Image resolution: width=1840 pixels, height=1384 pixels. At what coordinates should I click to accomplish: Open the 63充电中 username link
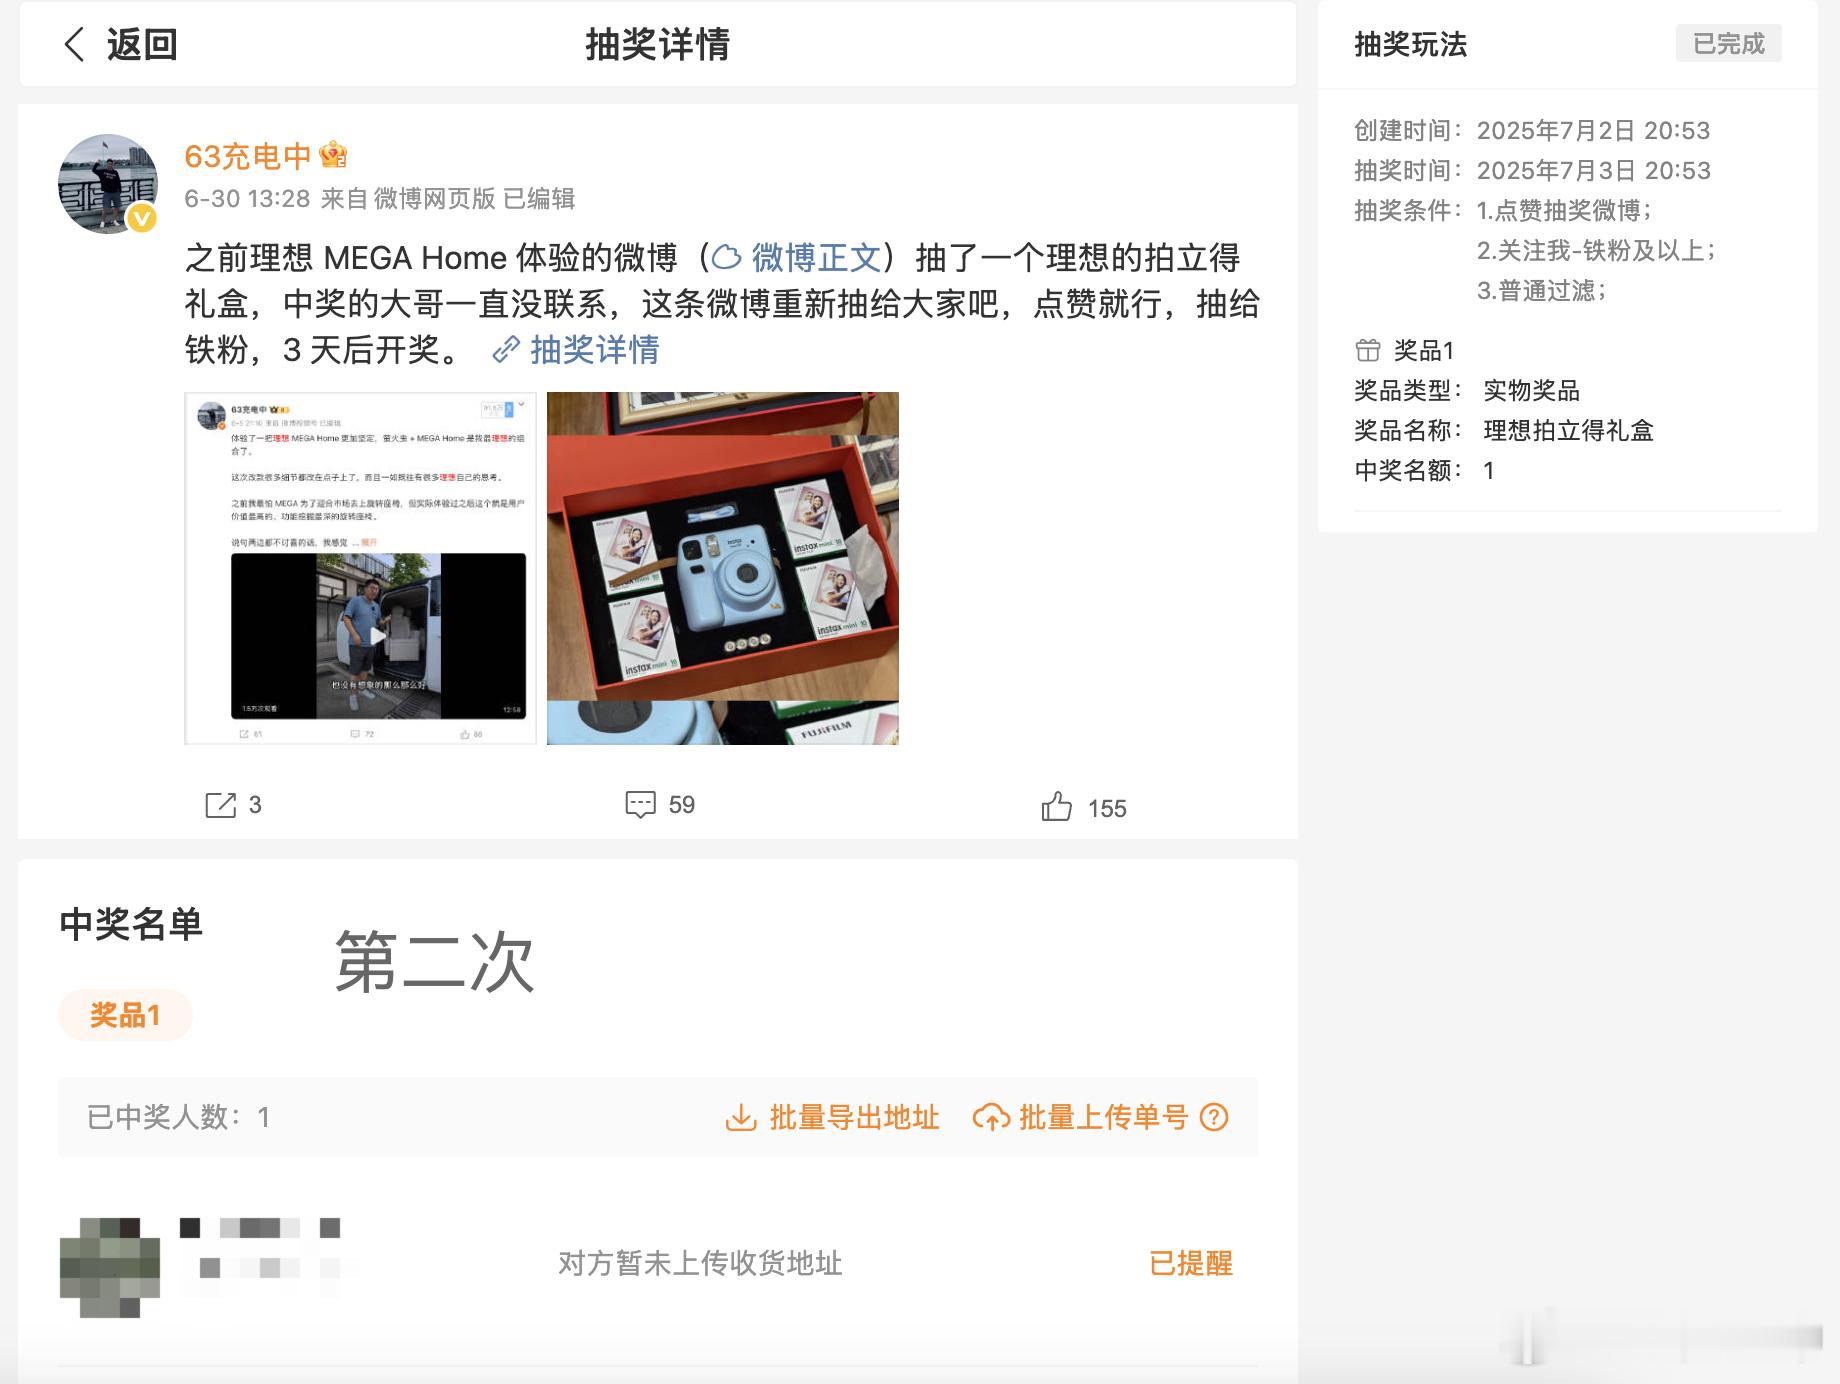(248, 156)
